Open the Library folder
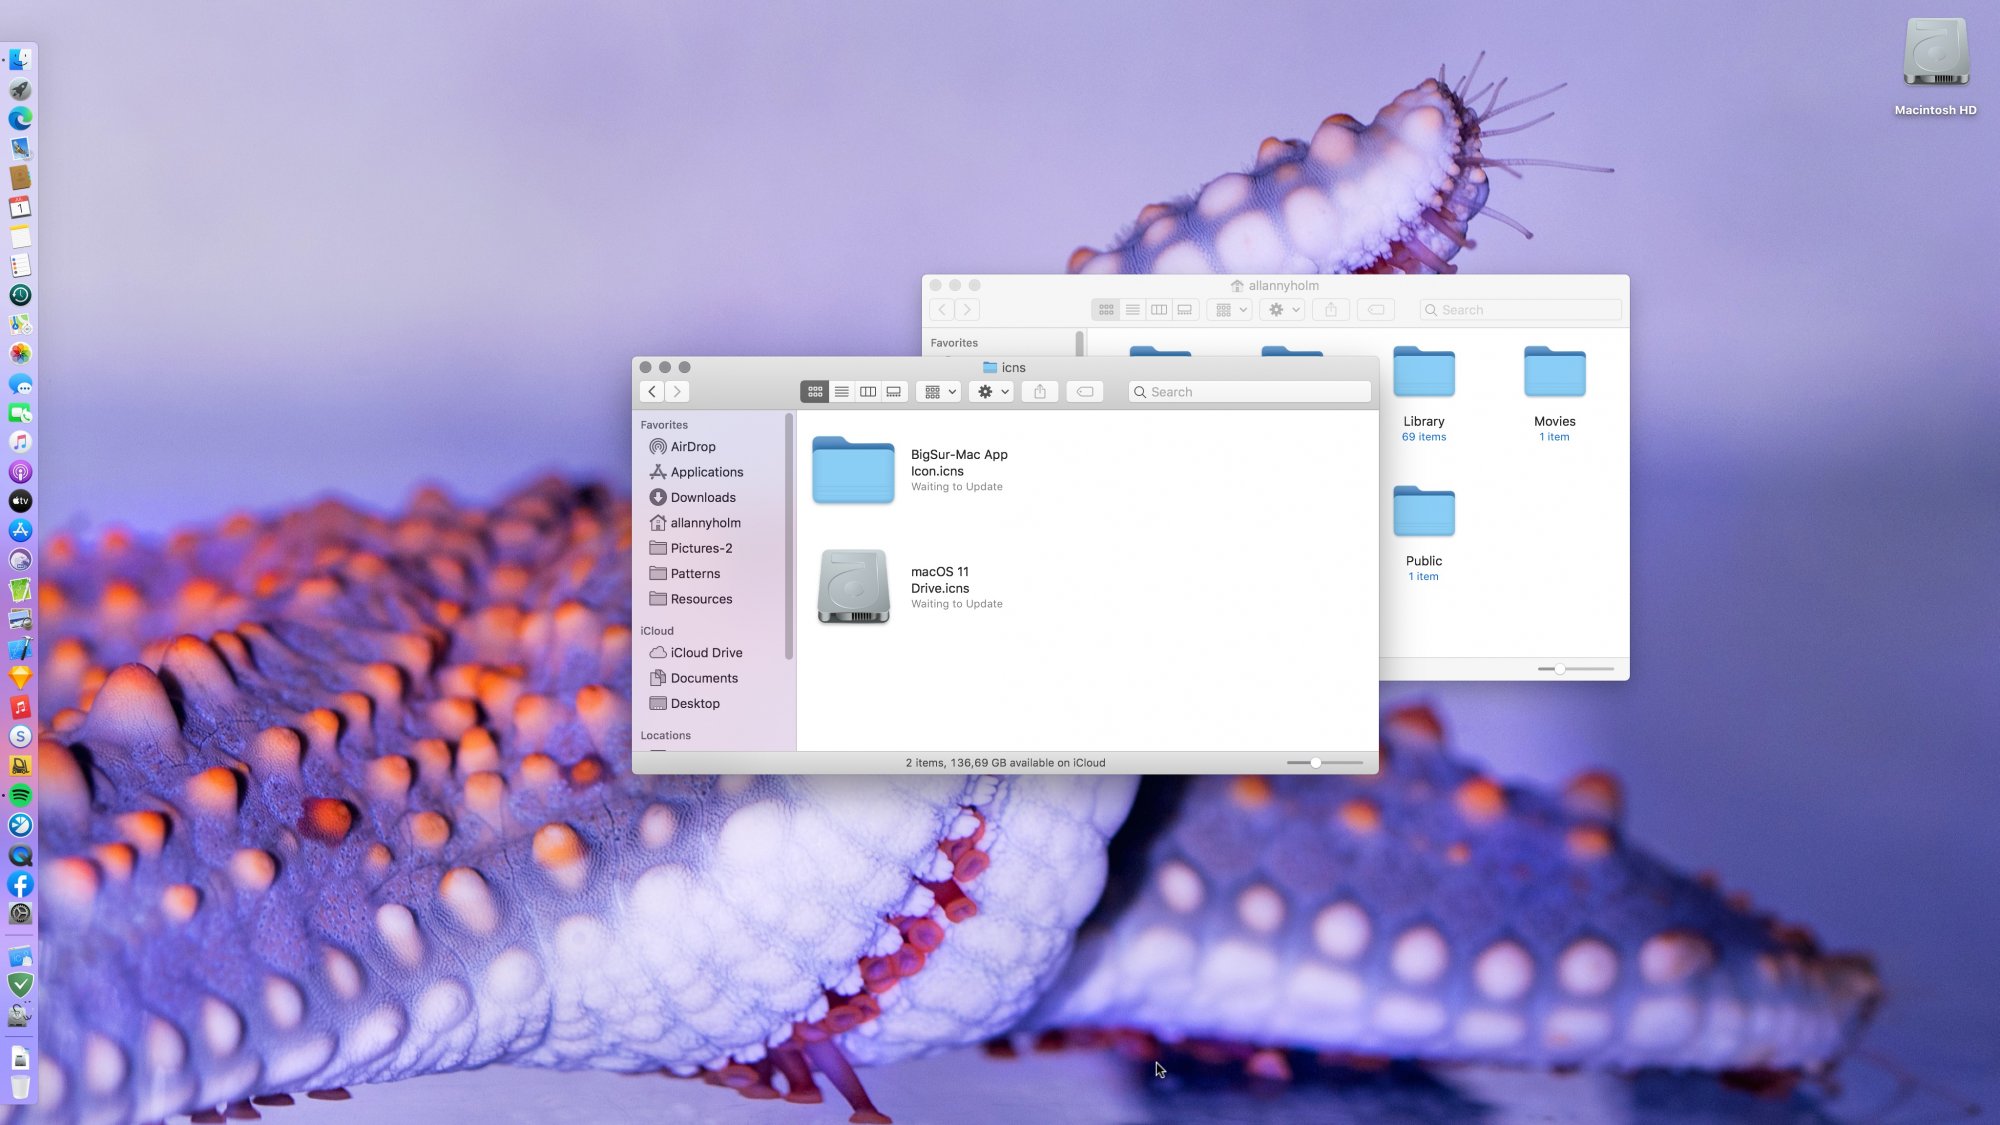 coord(1423,373)
